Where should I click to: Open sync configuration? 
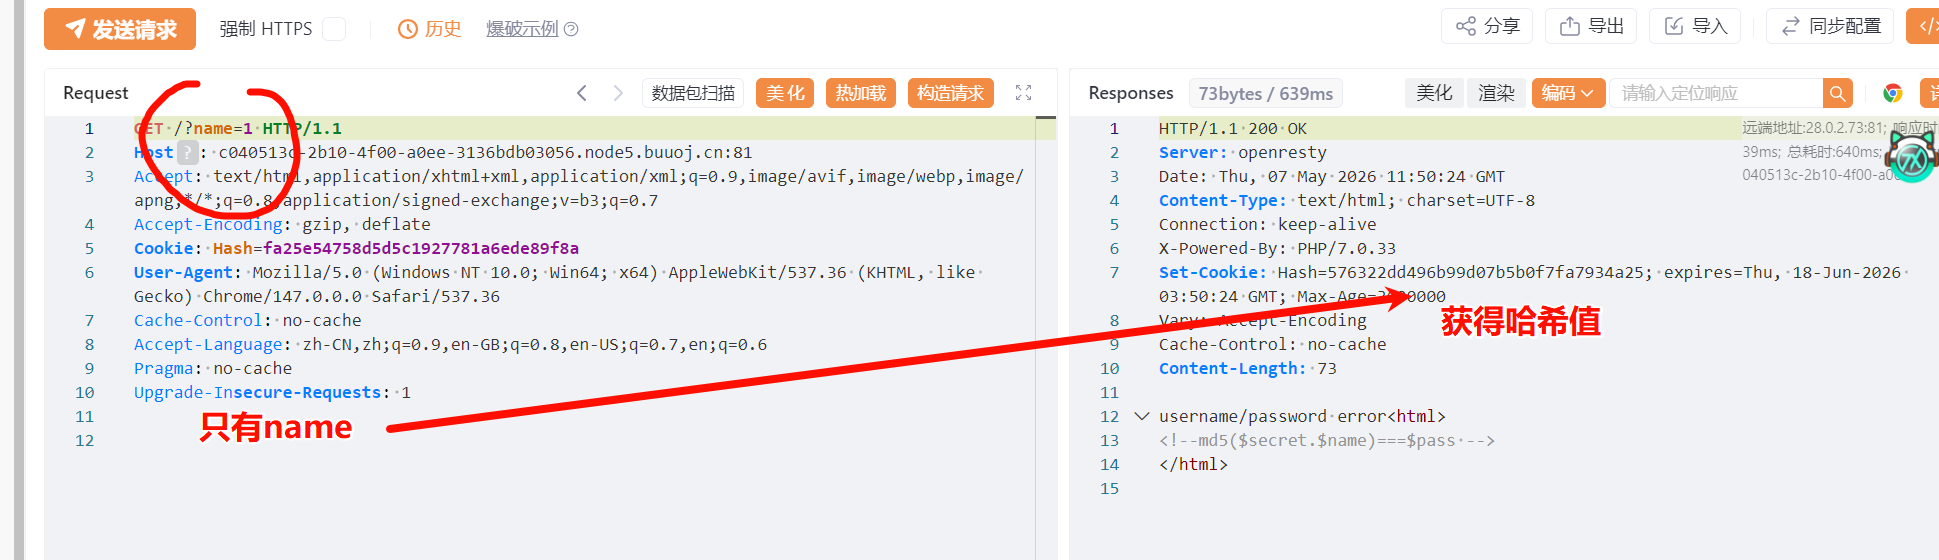pyautogui.click(x=1830, y=26)
